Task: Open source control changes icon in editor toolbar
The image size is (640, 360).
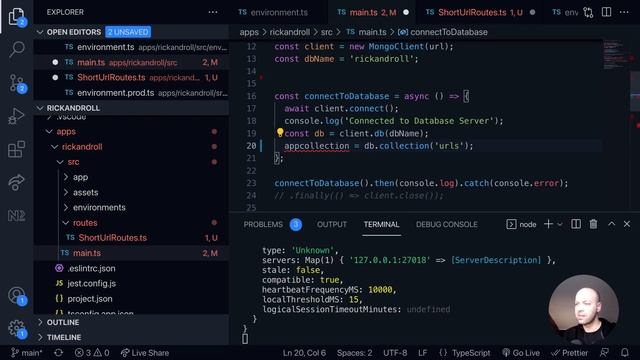Action: click(588, 12)
